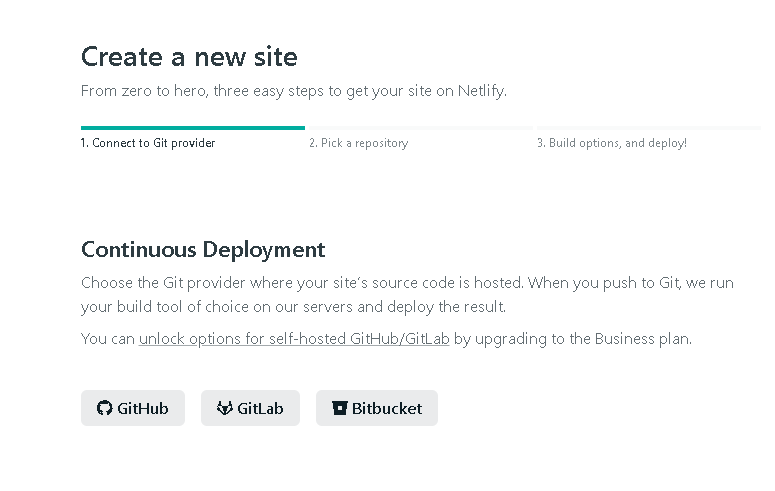
Task: Click the words Business plan
Action: point(642,339)
